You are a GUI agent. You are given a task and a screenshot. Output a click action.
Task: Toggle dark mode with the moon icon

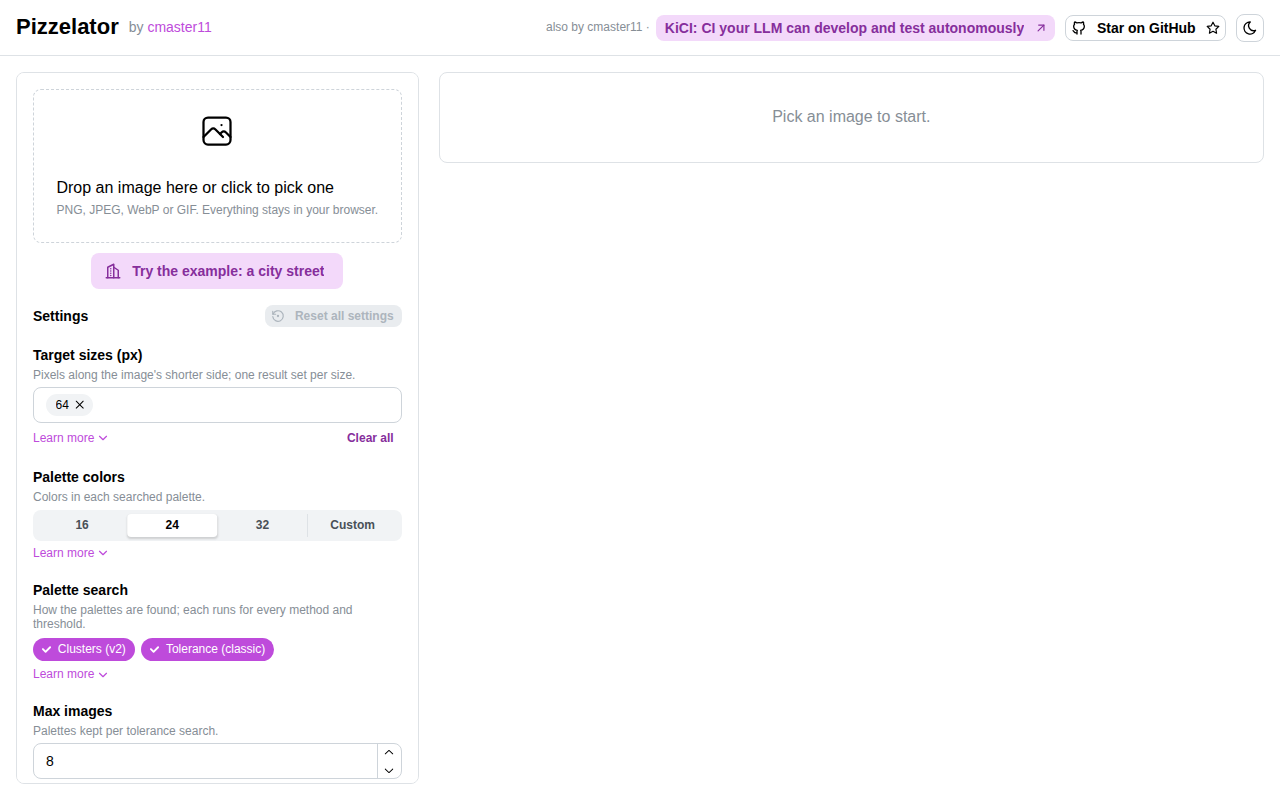(x=1250, y=28)
